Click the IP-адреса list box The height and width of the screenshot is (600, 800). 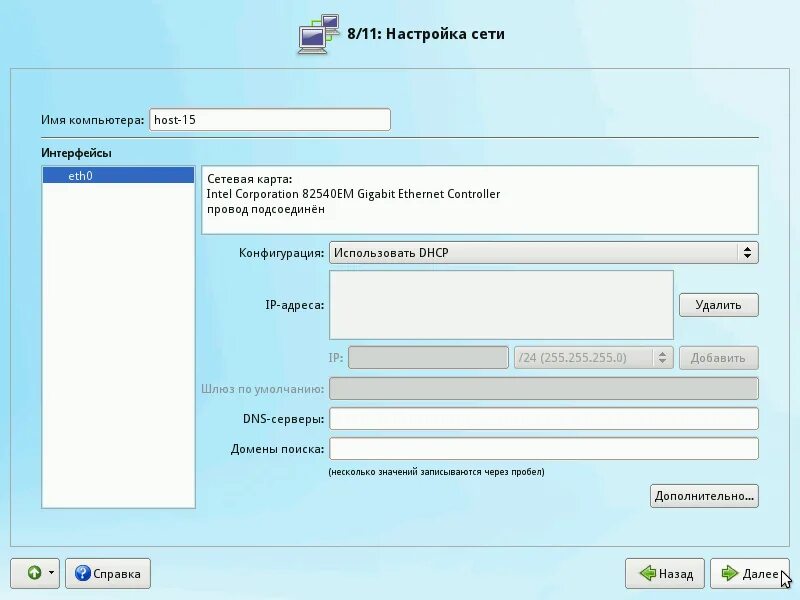[x=501, y=305]
